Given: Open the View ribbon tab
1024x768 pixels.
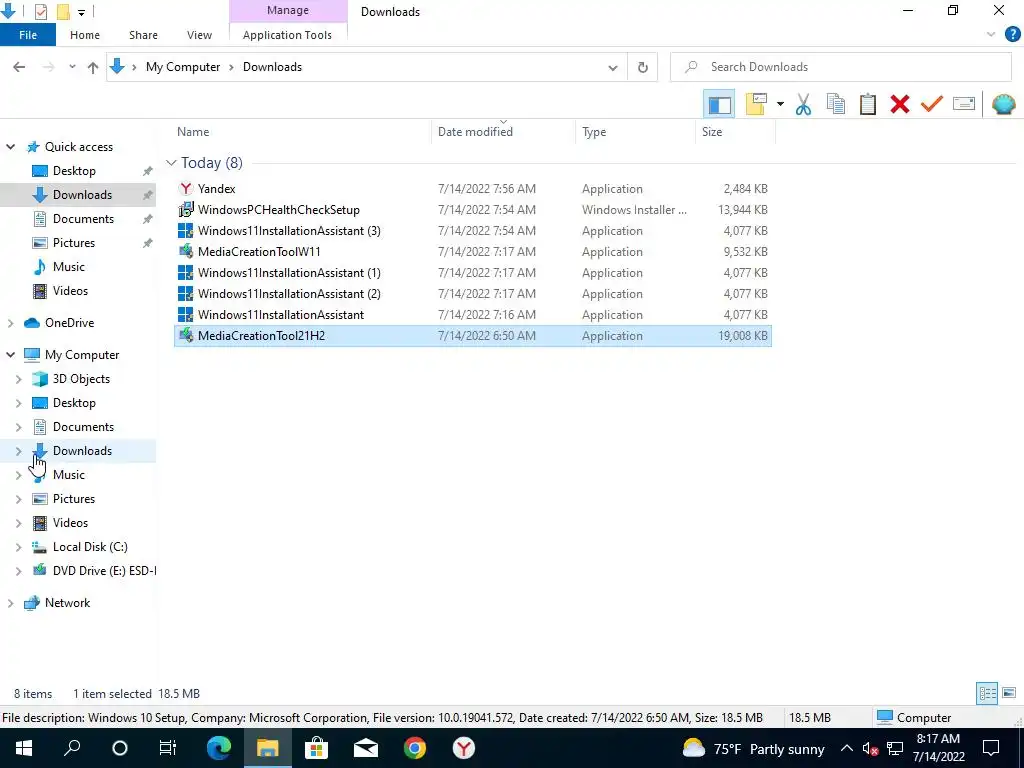Looking at the screenshot, I should (199, 35).
